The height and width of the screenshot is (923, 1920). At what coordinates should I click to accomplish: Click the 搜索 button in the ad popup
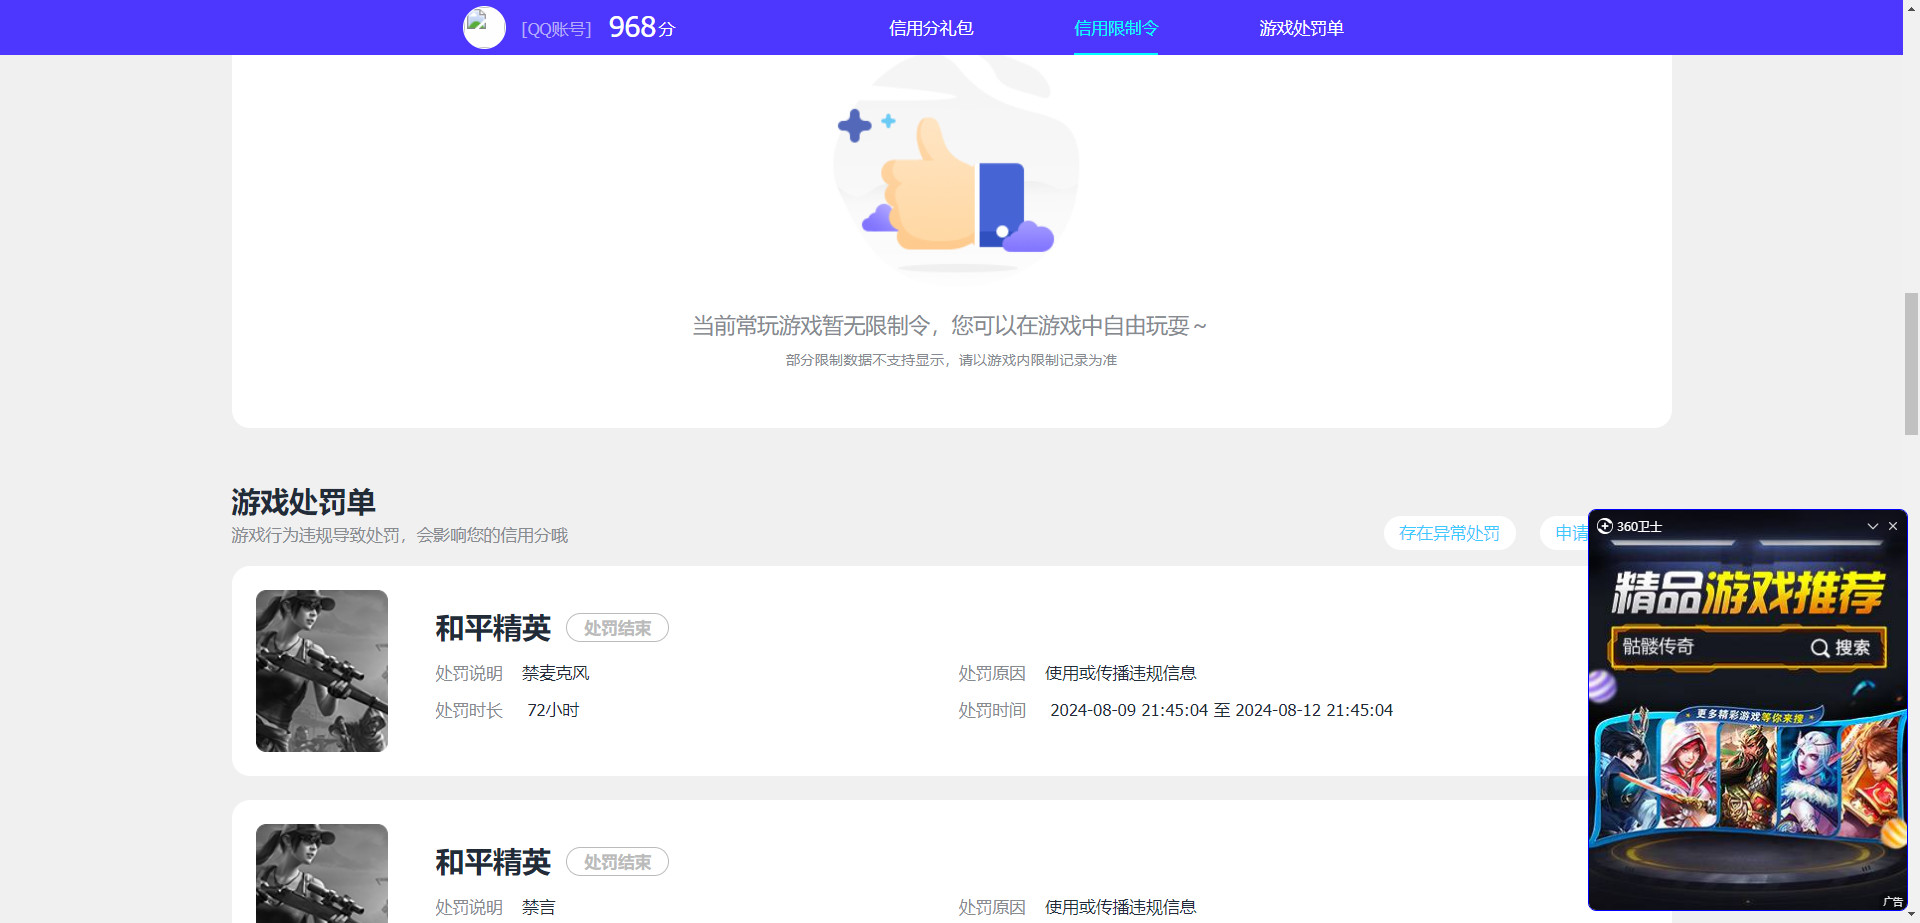(1841, 647)
